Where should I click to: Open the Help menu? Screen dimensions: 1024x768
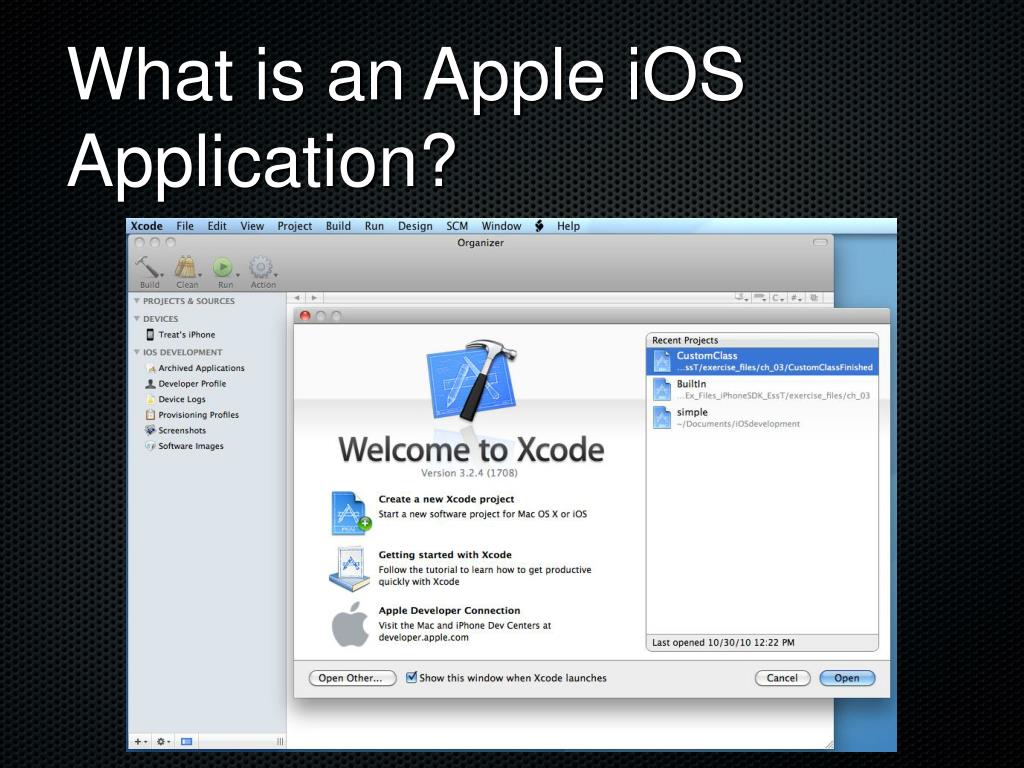(568, 226)
